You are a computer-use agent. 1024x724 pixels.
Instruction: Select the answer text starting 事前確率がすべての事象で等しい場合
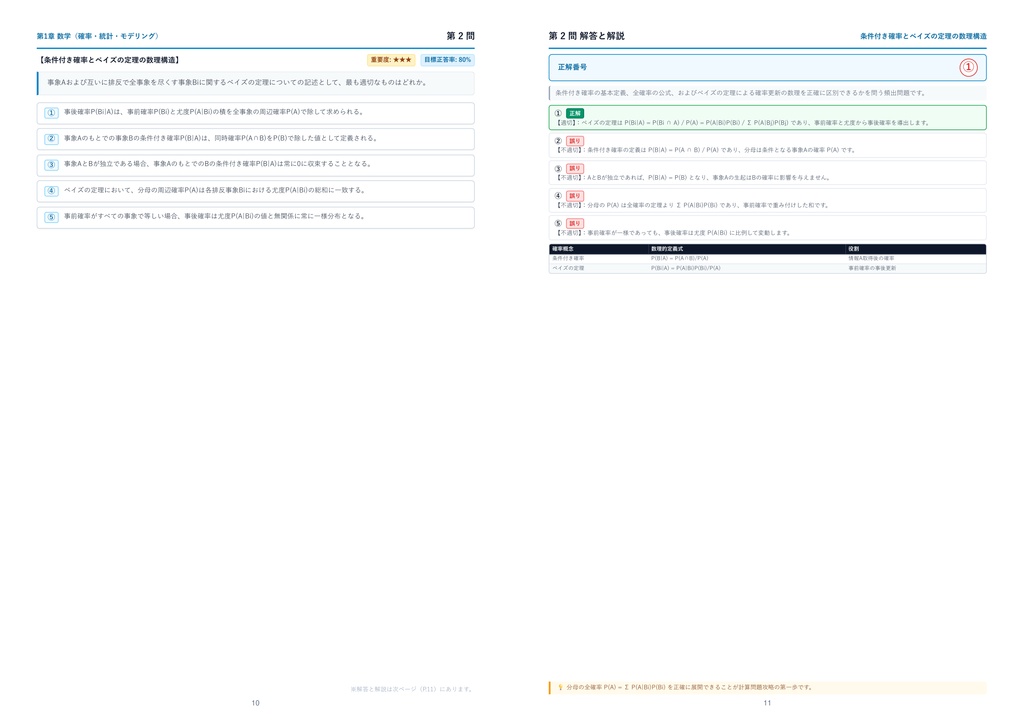[x=216, y=216]
